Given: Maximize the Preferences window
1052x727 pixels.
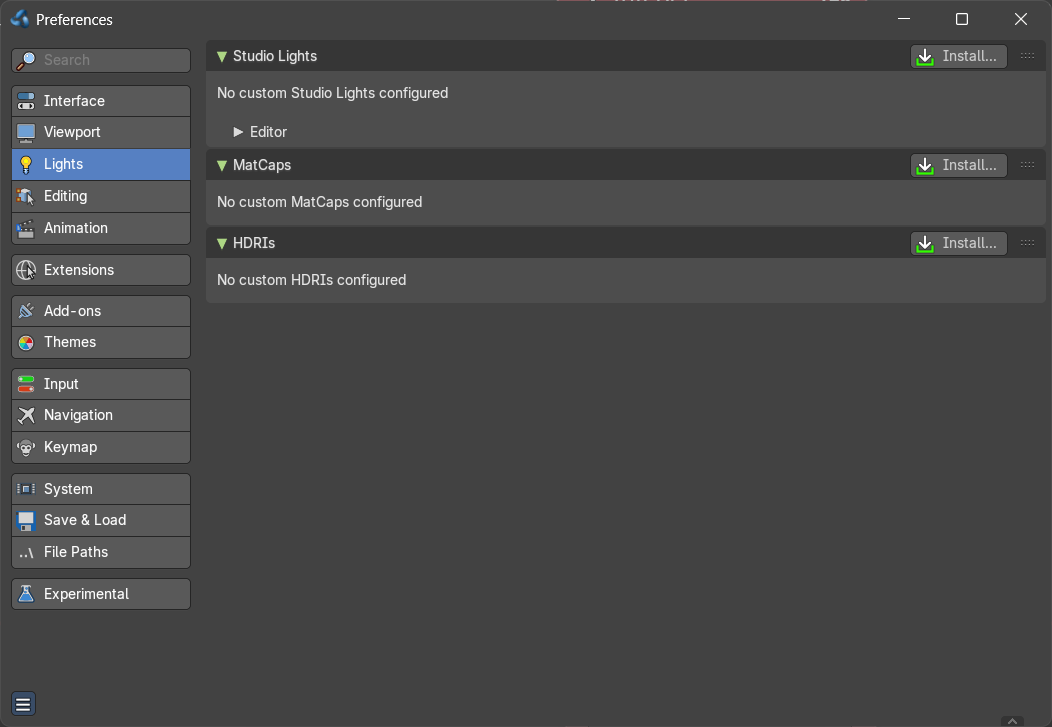Looking at the screenshot, I should 961,19.
